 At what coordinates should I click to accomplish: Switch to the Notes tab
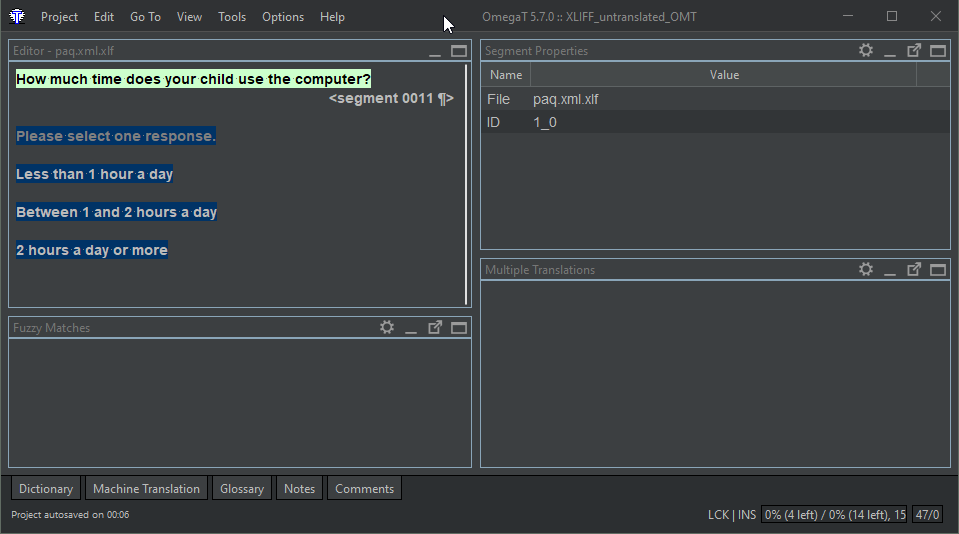pos(299,489)
